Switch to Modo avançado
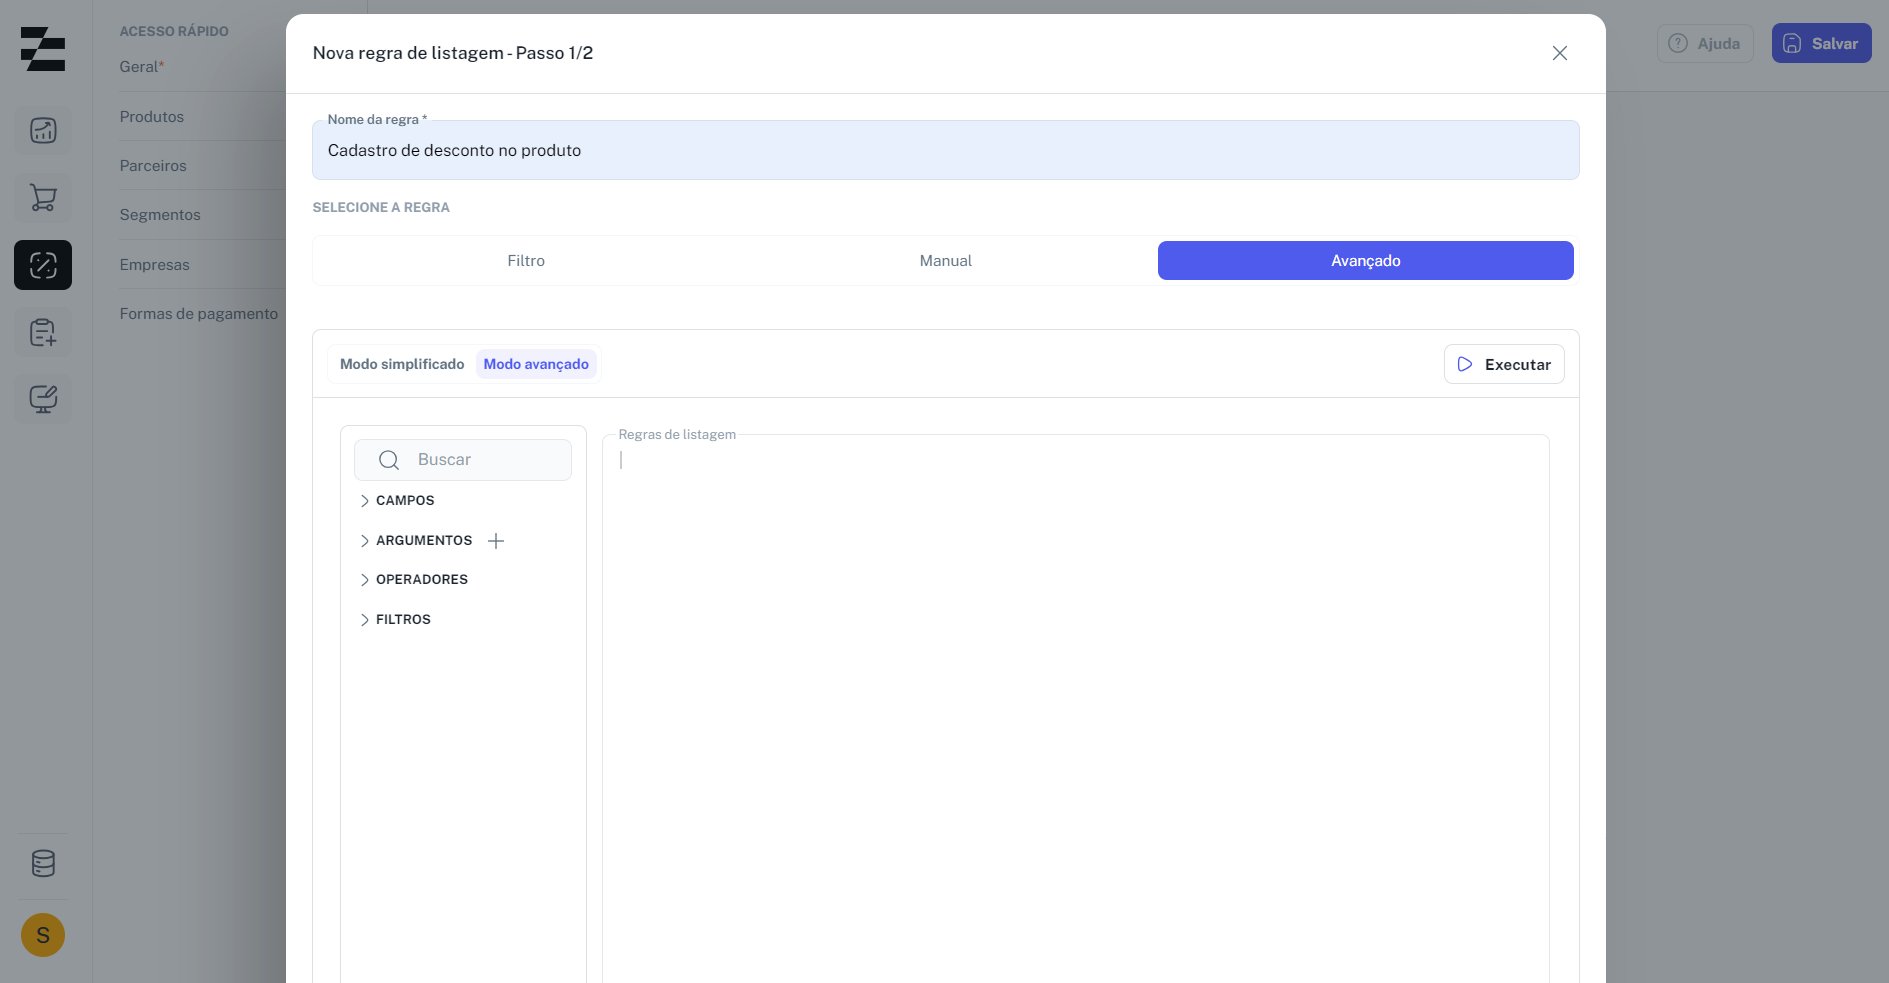This screenshot has width=1889, height=983. (x=536, y=364)
